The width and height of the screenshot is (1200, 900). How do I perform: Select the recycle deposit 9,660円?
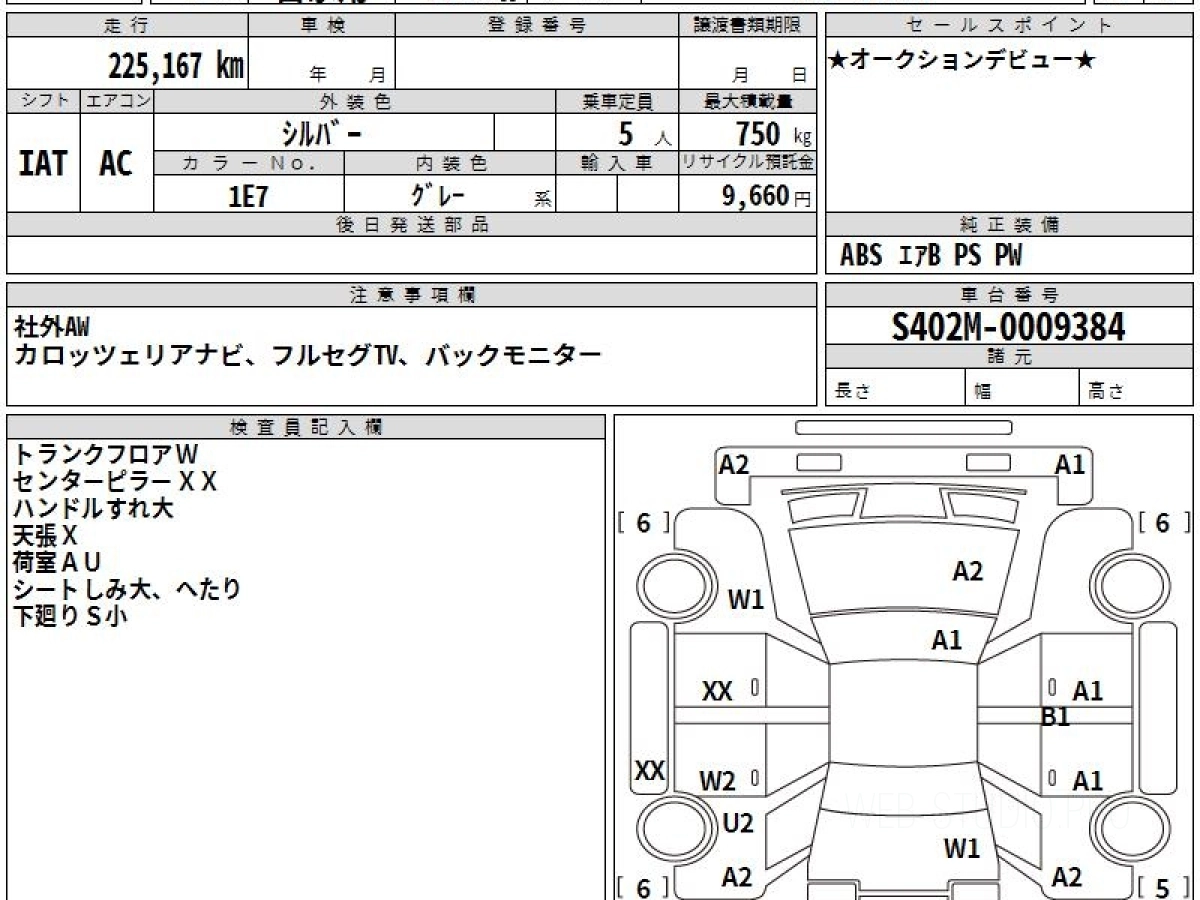coord(767,195)
